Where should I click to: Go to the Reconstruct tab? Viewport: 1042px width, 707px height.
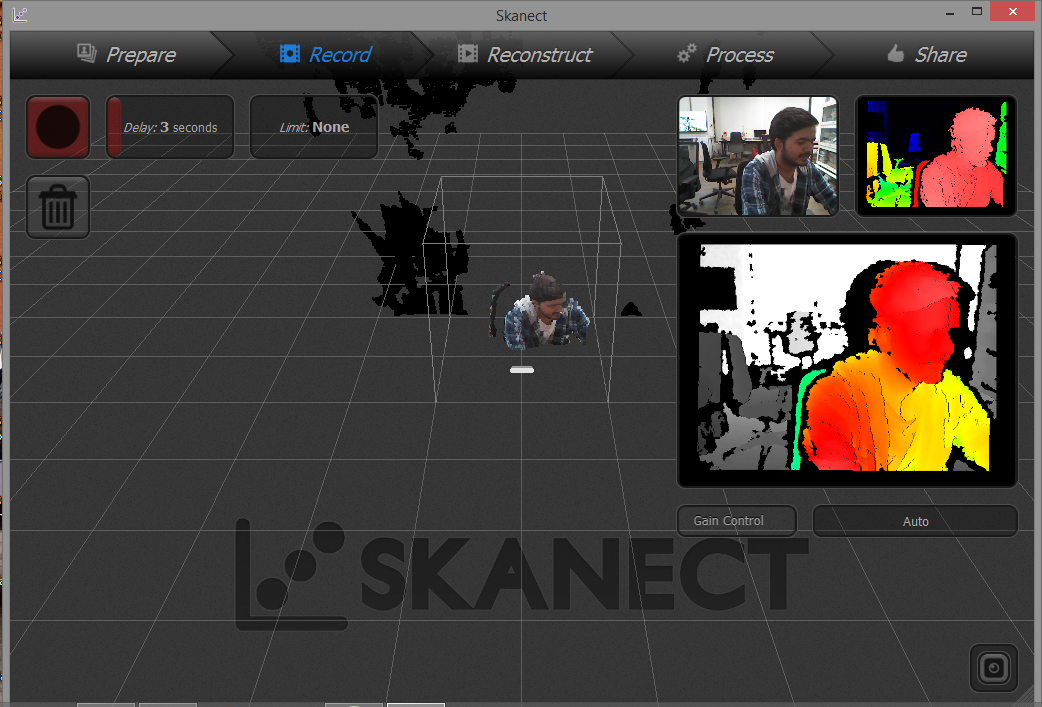tap(525, 54)
